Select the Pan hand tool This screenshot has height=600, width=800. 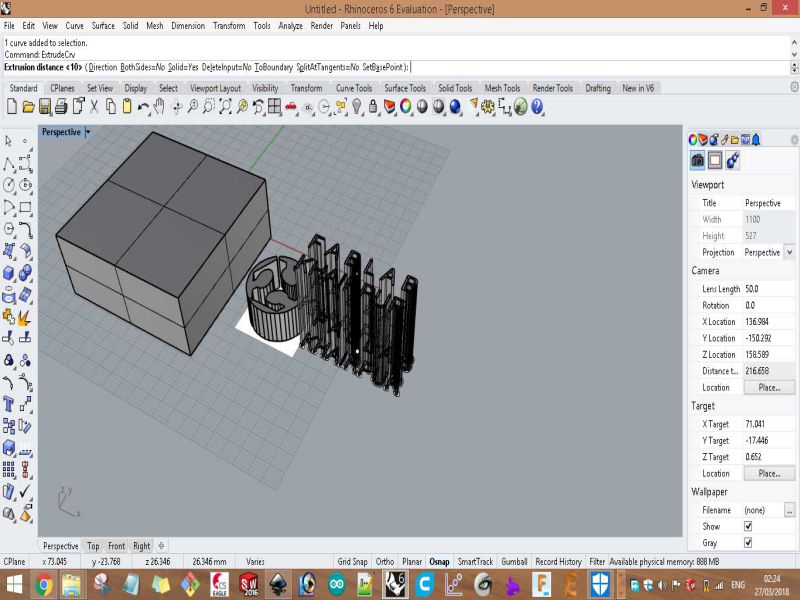point(159,106)
